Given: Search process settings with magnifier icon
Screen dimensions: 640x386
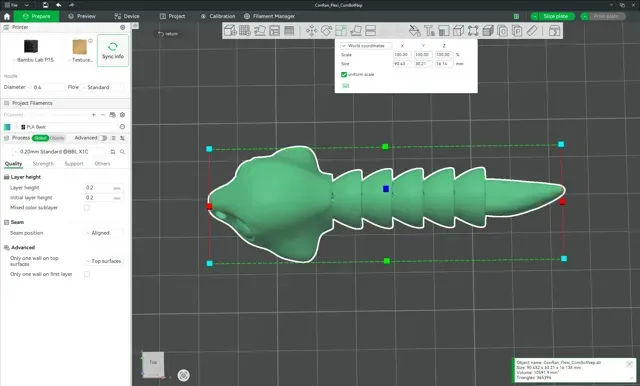Looking at the screenshot, I should (x=122, y=151).
